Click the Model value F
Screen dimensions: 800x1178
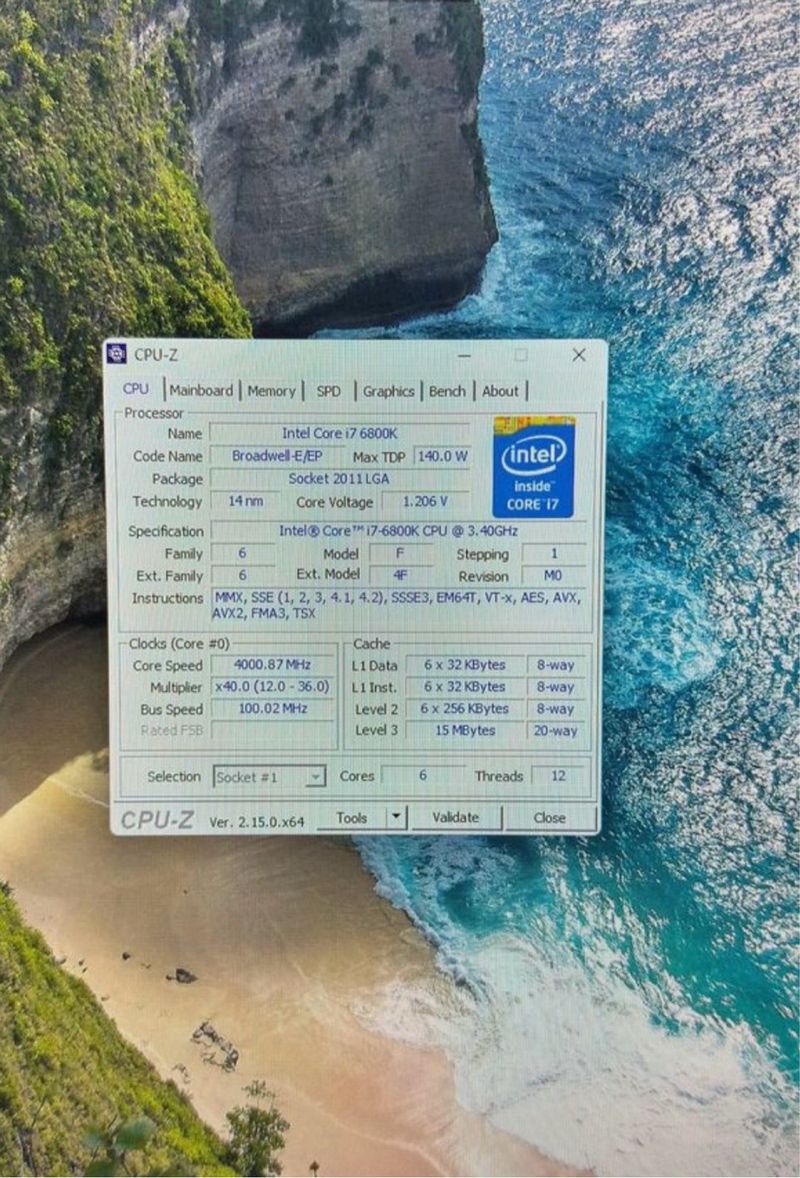[x=400, y=553]
